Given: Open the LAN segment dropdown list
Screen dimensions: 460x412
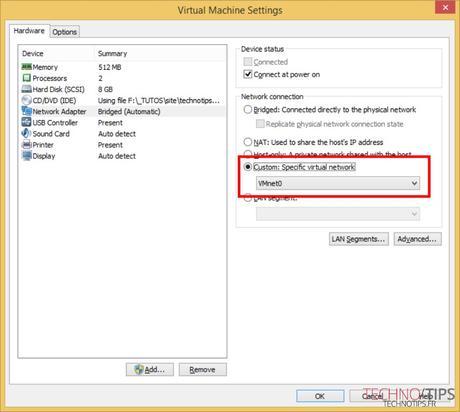Looking at the screenshot, I should 338,214.
